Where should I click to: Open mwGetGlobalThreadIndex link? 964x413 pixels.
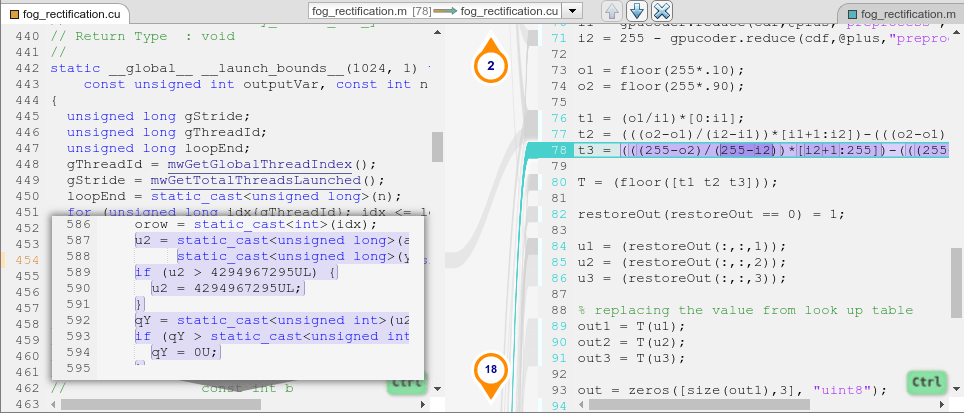pyautogui.click(x=259, y=165)
